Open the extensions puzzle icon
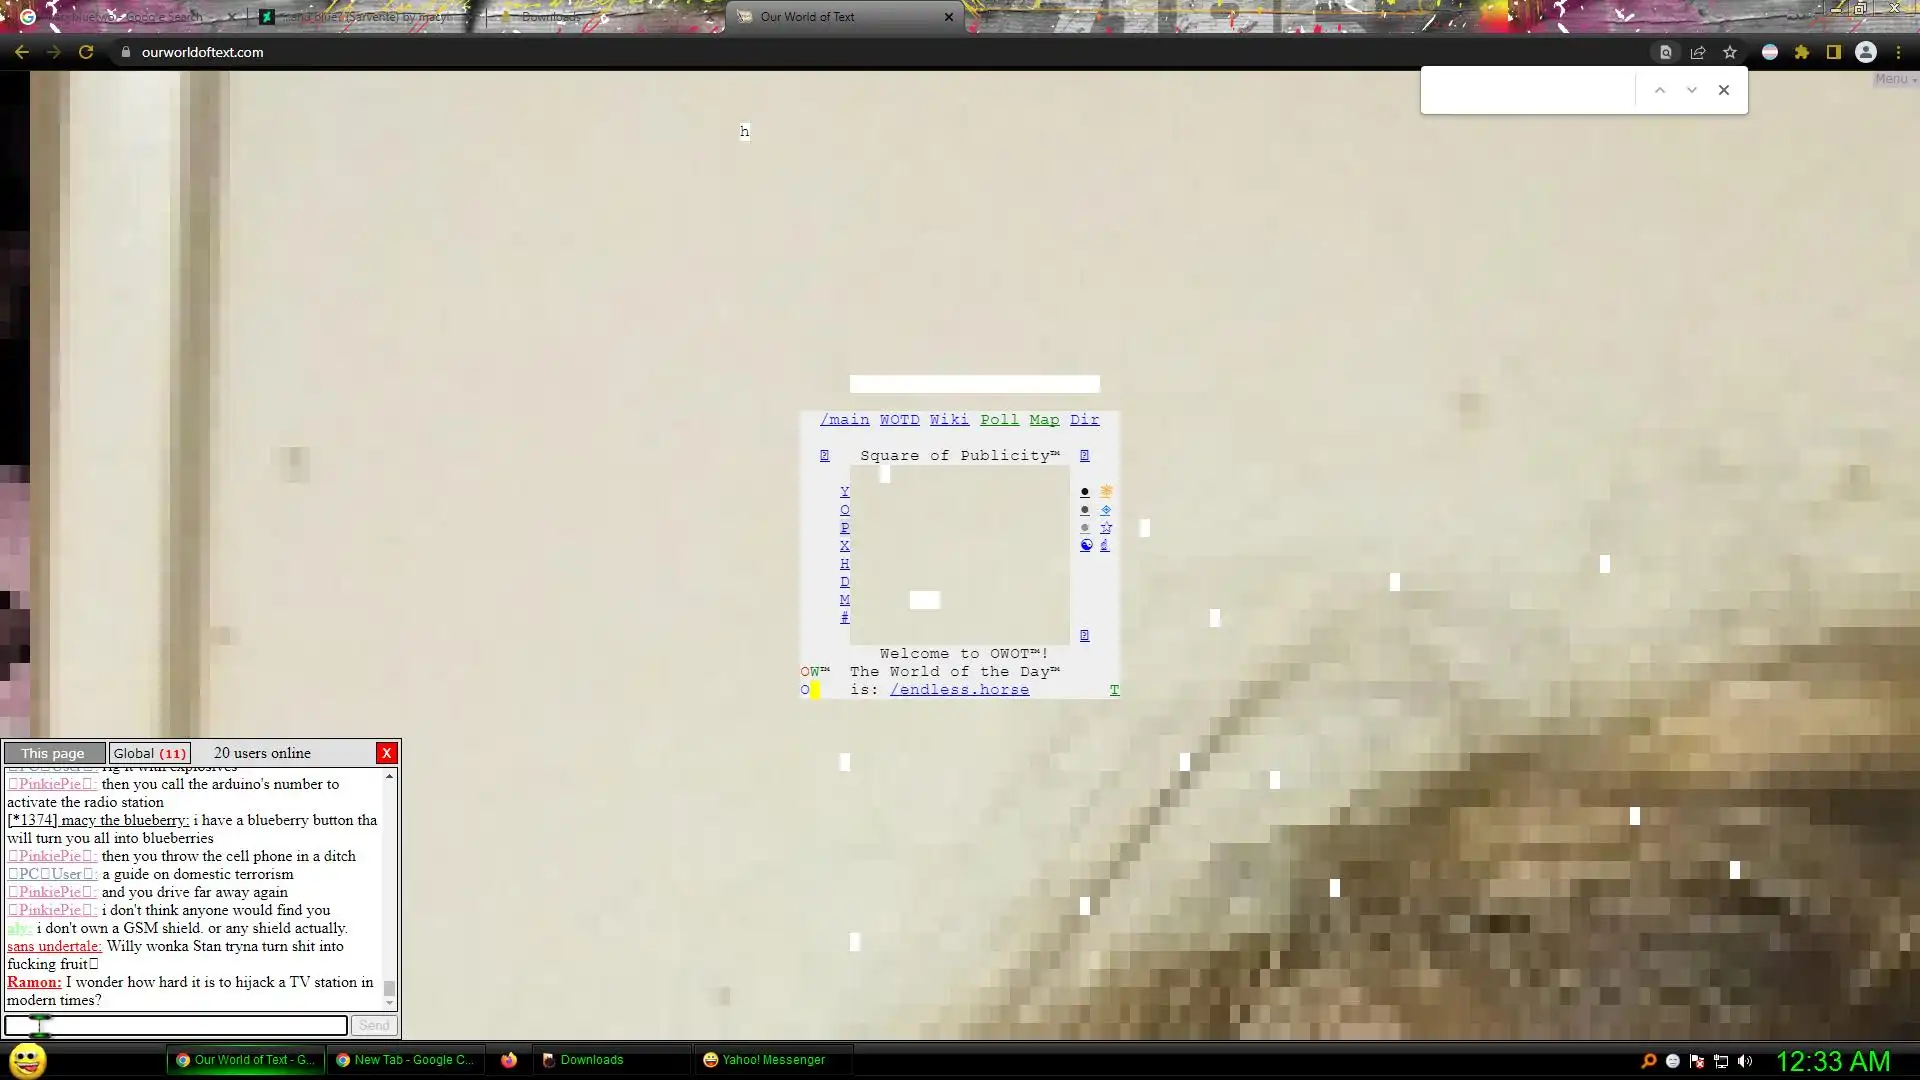The width and height of the screenshot is (1920, 1080). pos(1802,52)
